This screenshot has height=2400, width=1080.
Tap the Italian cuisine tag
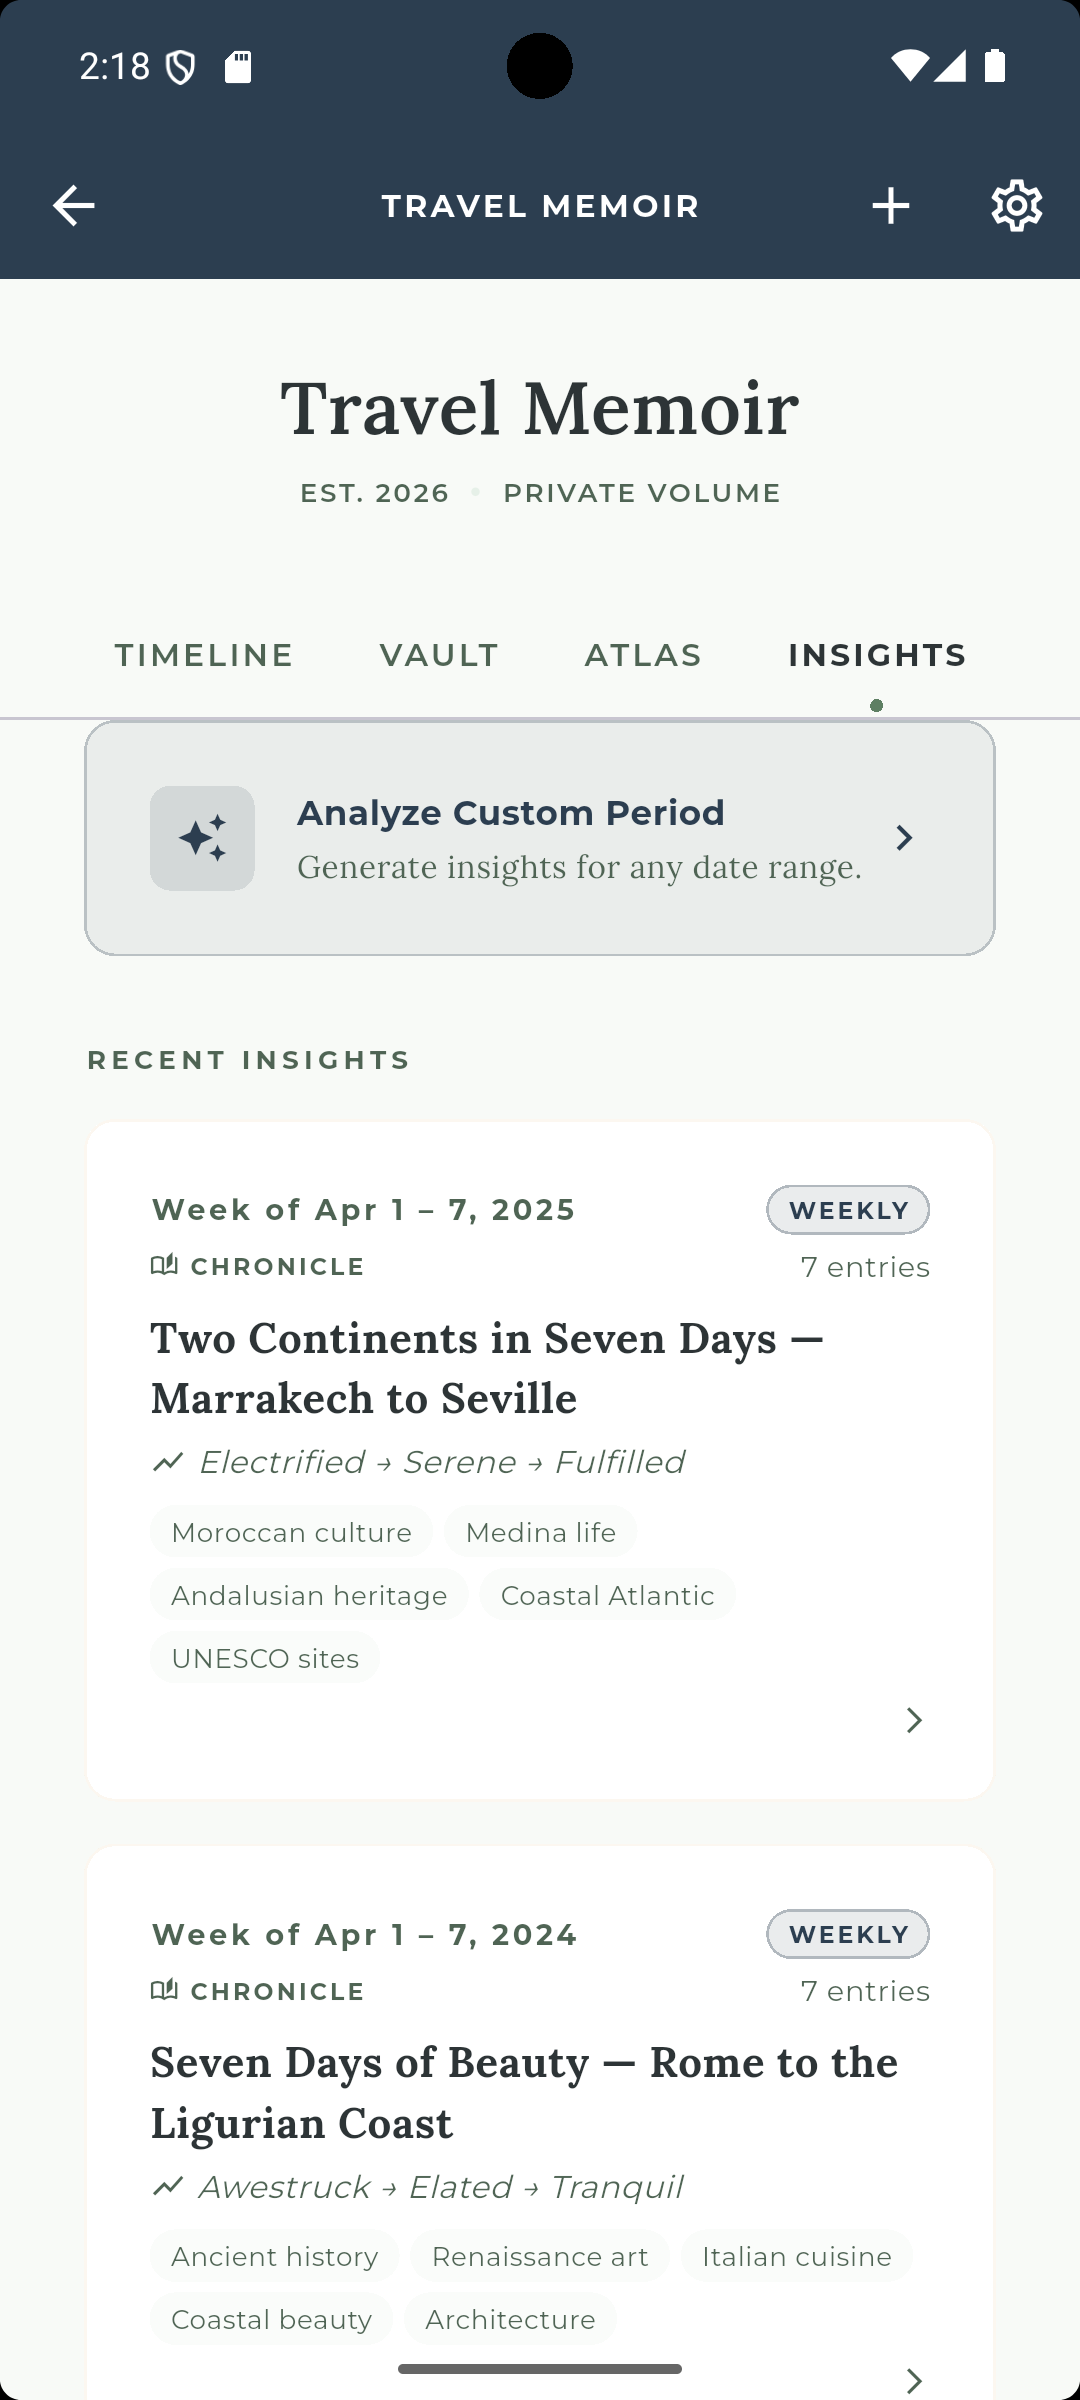[x=797, y=2256]
